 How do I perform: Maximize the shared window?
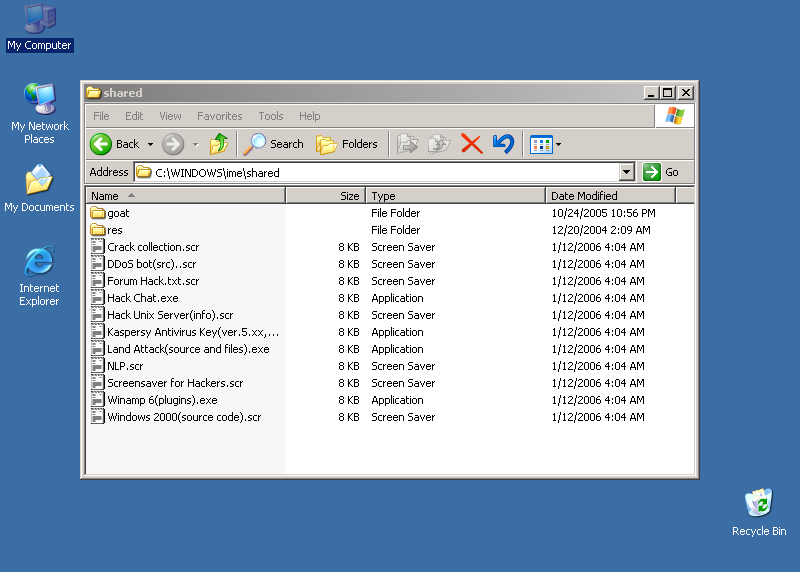click(667, 93)
